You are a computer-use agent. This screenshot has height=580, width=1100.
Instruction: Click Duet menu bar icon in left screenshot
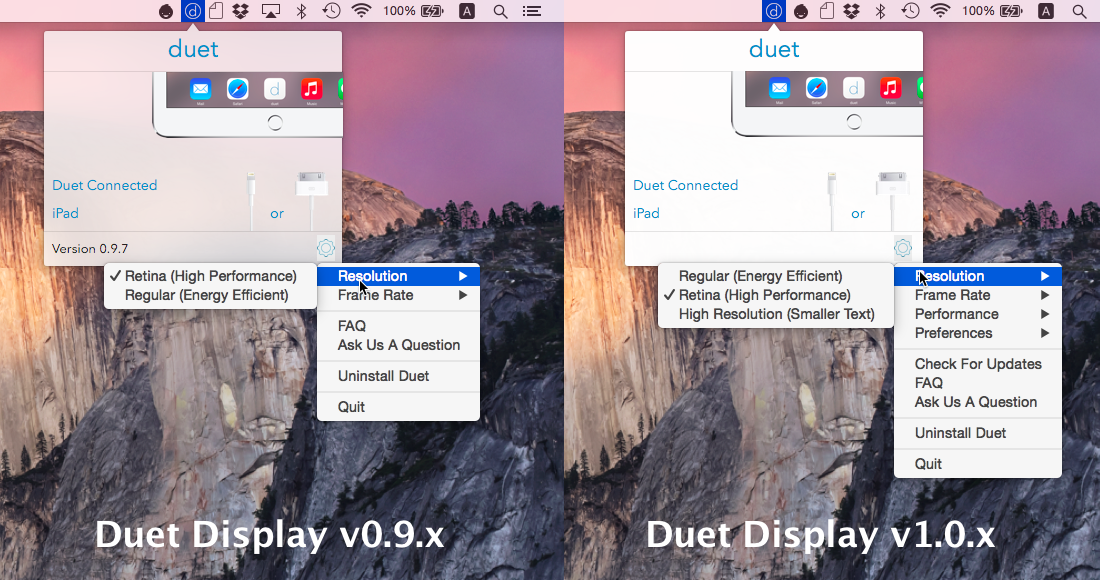click(193, 11)
